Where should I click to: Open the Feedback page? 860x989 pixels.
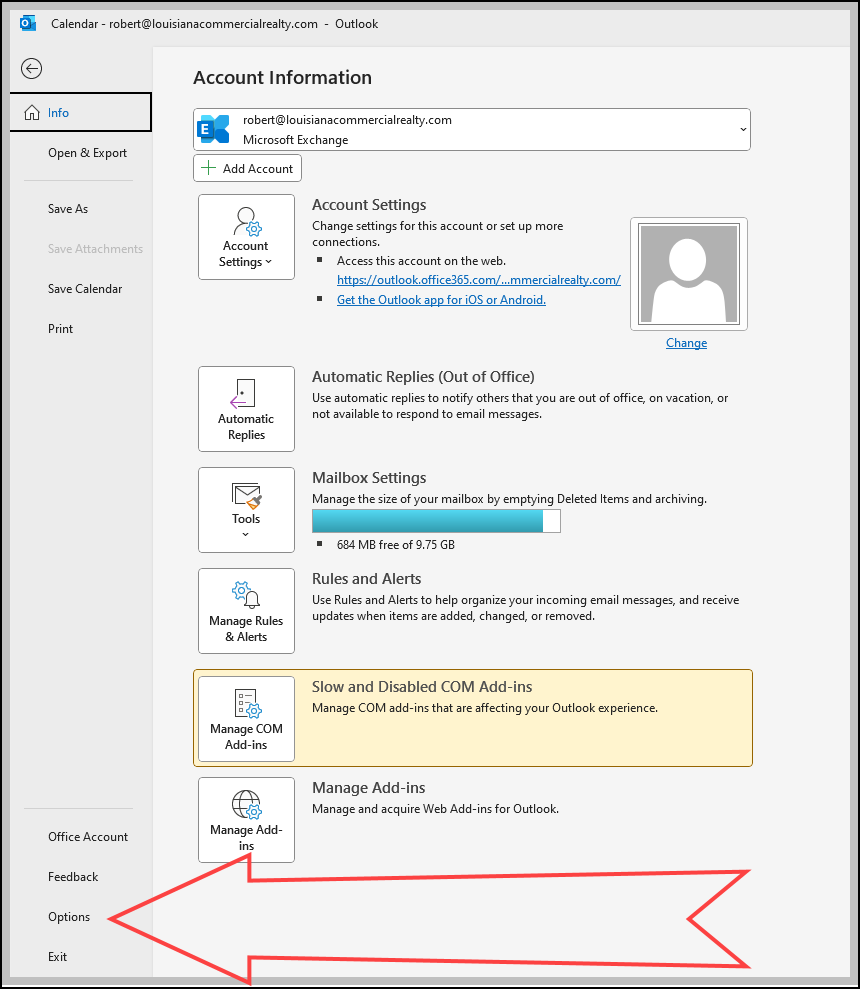73,877
